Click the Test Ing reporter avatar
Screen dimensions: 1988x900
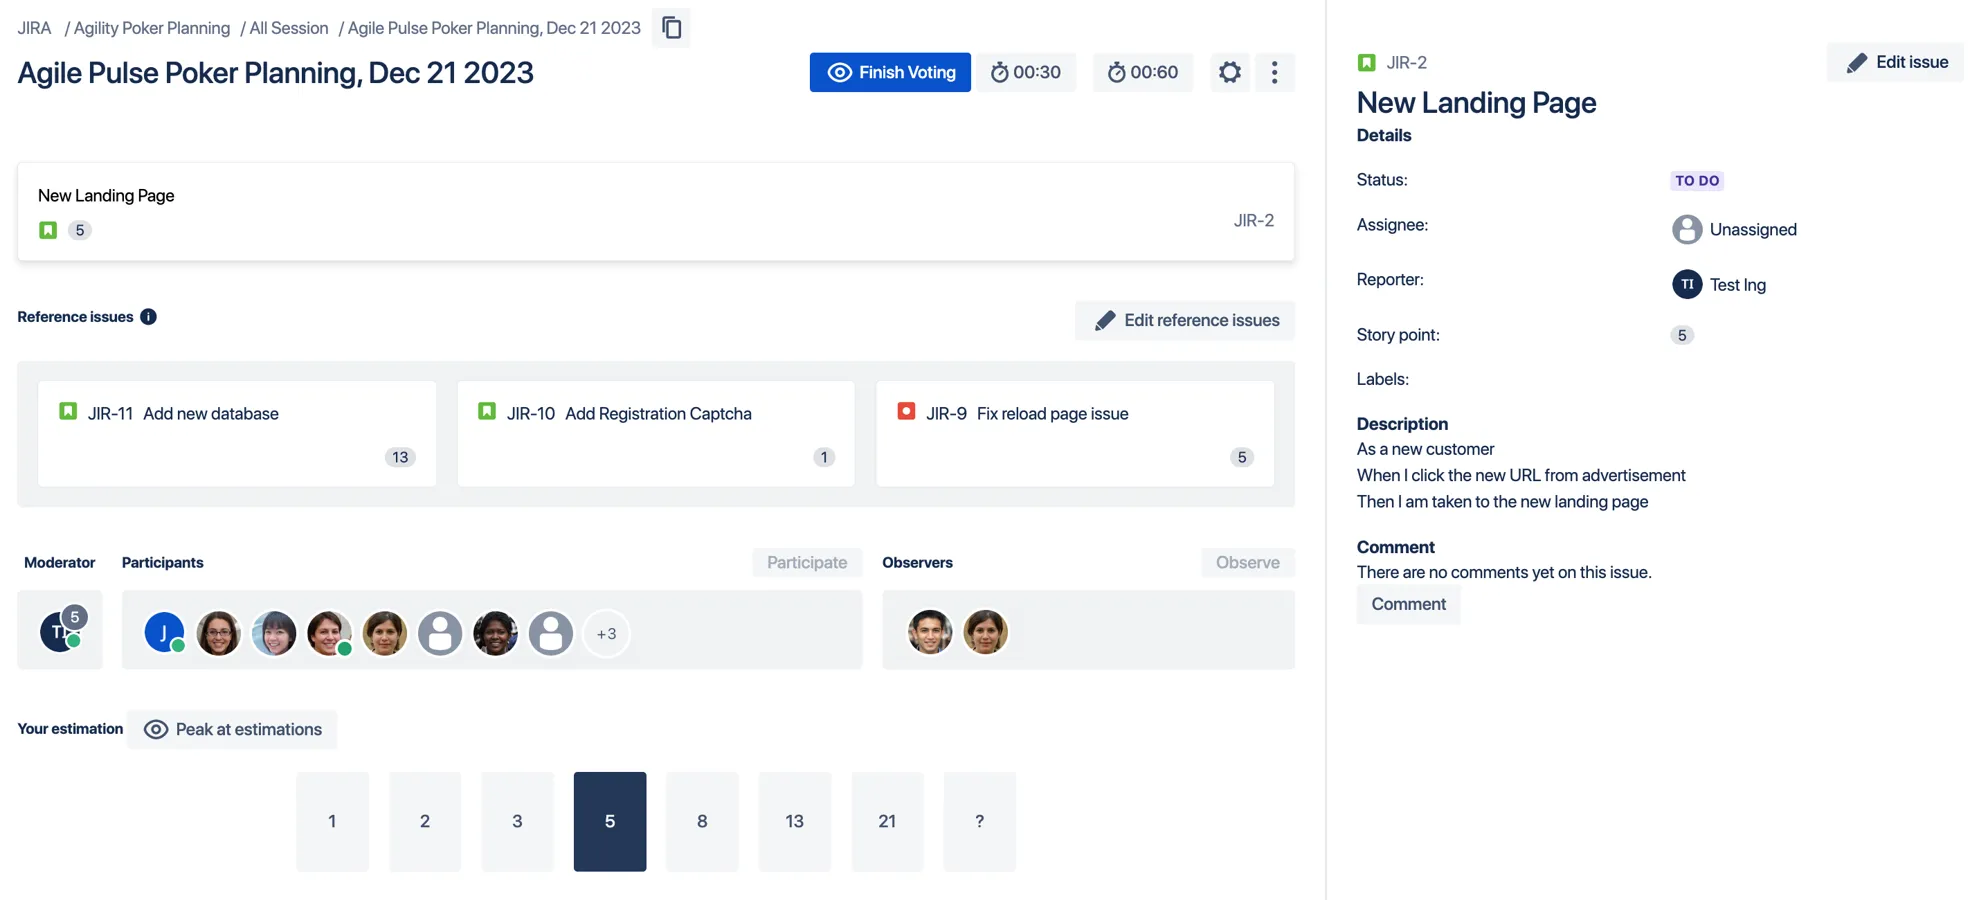tap(1687, 284)
